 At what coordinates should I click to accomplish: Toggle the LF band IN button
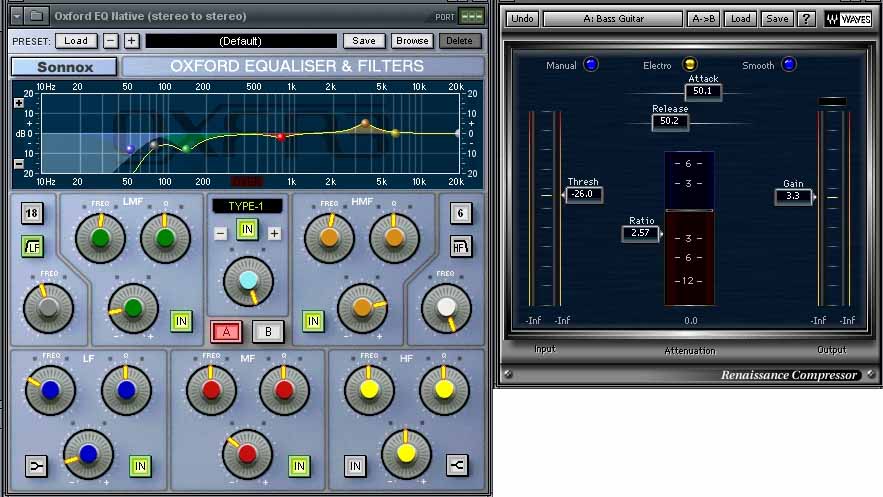(x=140, y=466)
